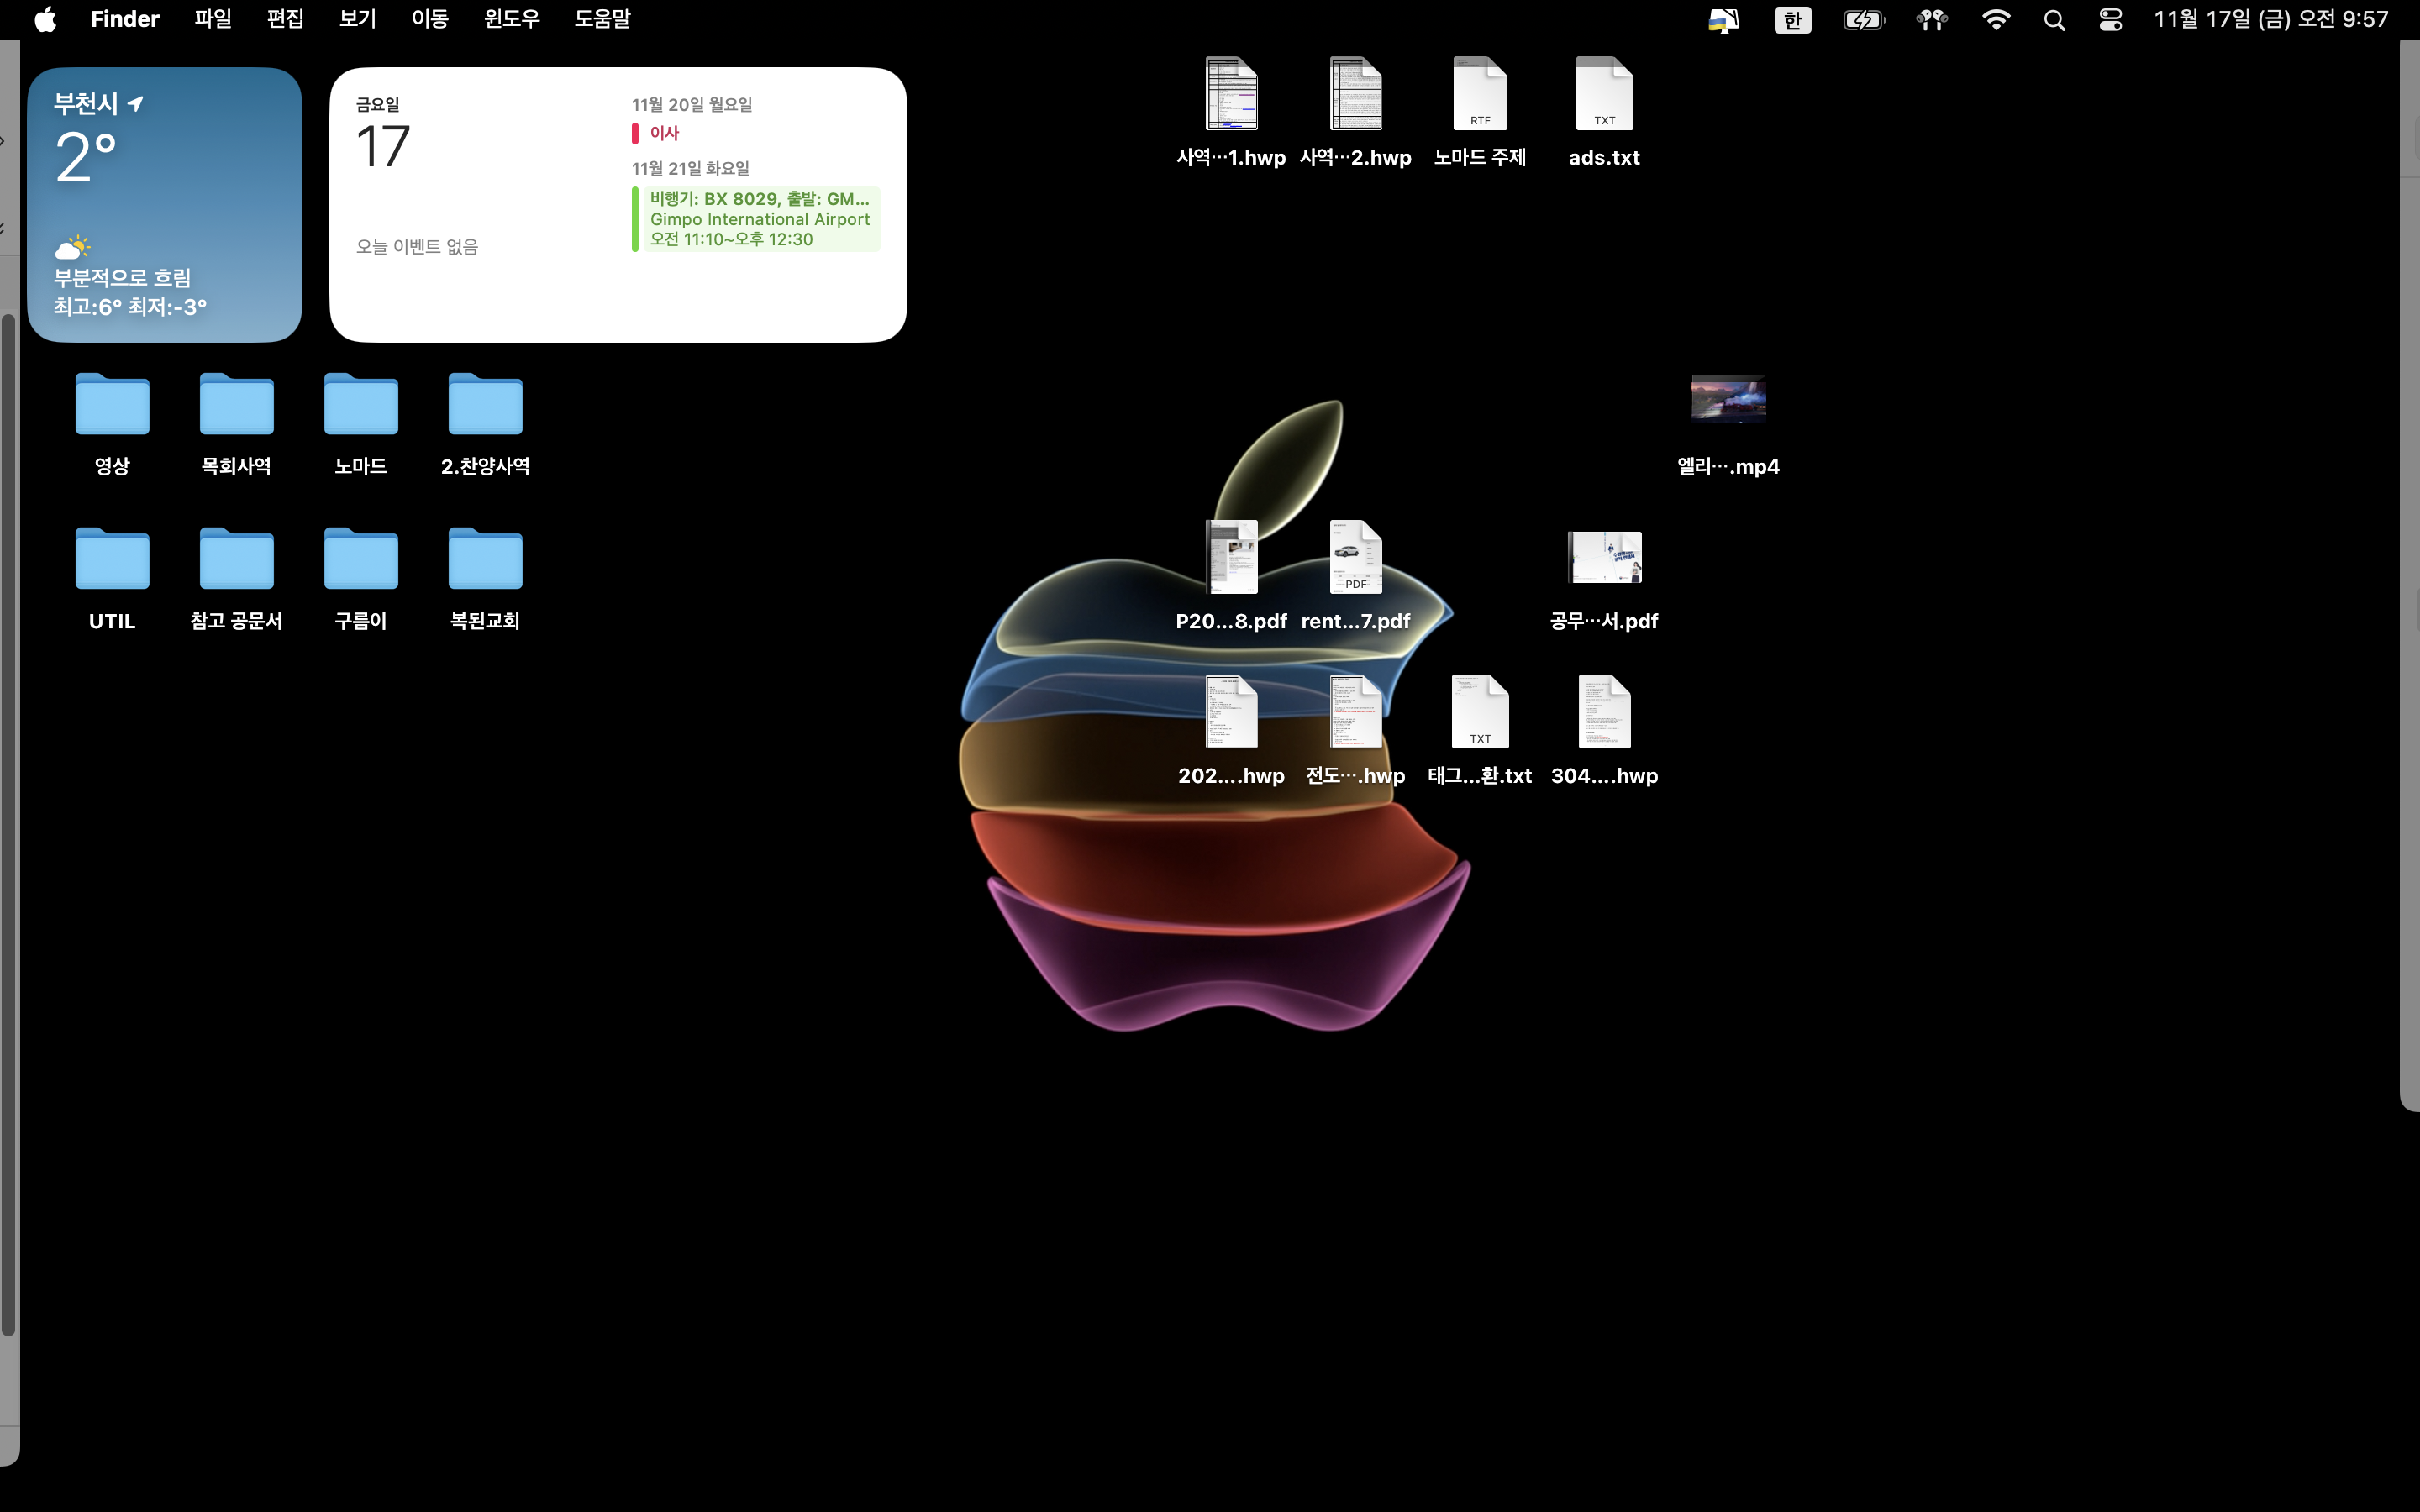
Task: Click the ads.txt file icon
Action: (x=1604, y=95)
